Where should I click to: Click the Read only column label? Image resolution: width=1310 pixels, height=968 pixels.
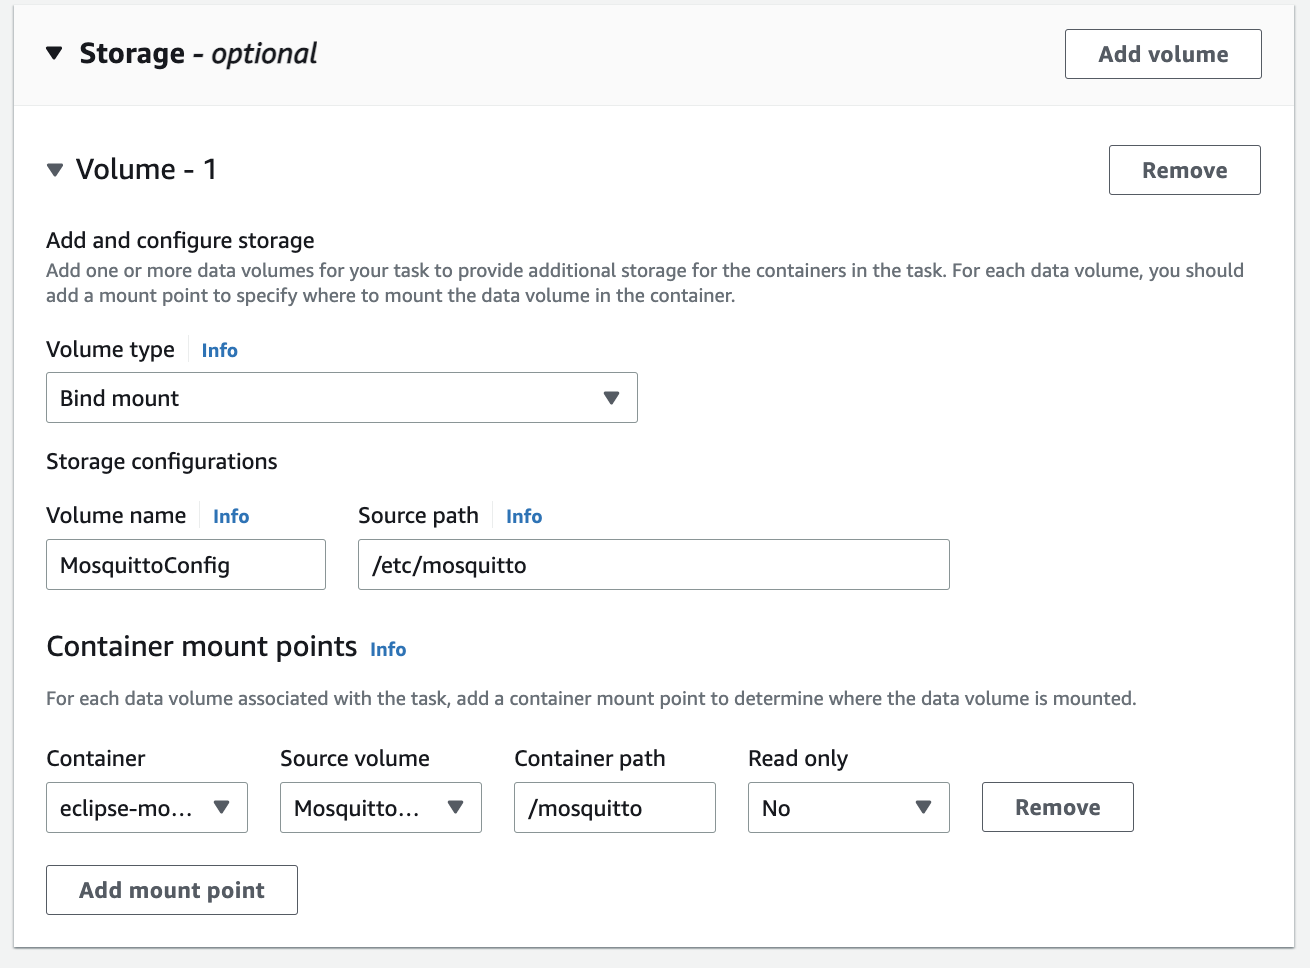point(798,758)
